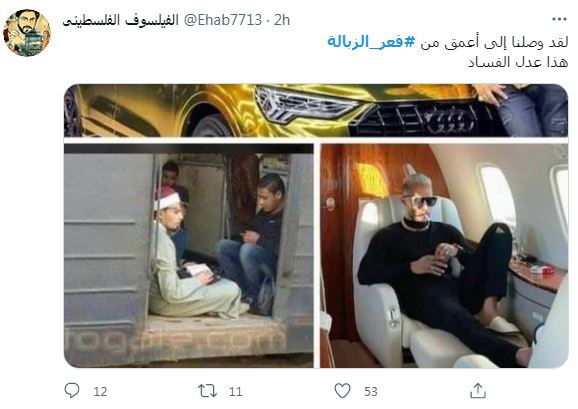Open the #قعر_الزبالة hashtag link
Screen dimensions: 578x409
371,42
